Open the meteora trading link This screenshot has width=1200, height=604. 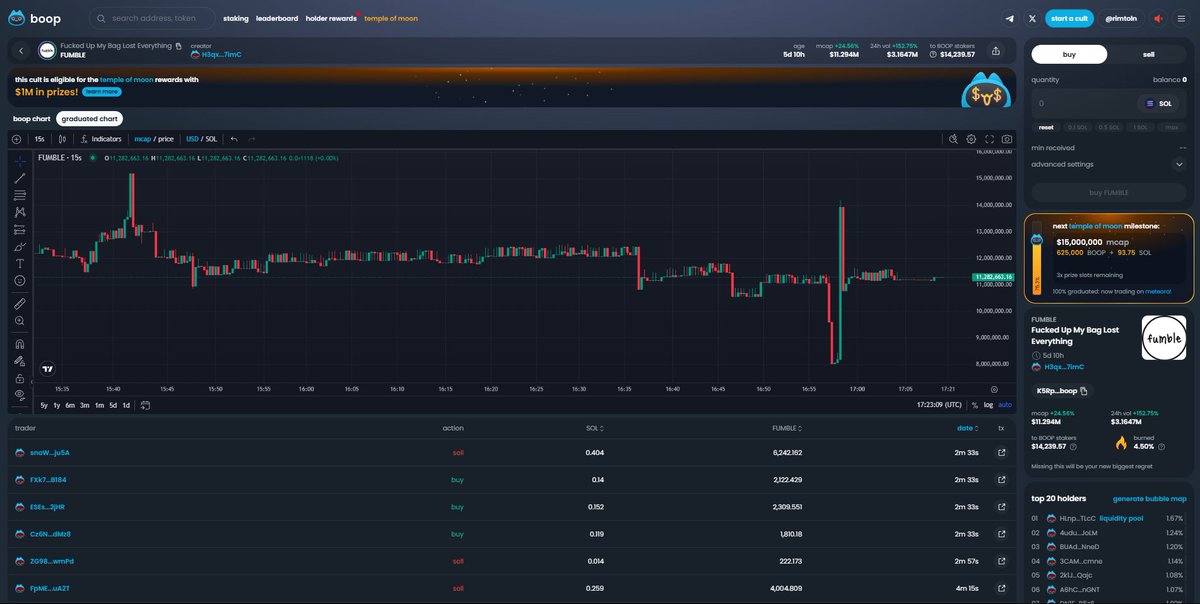(x=1158, y=291)
